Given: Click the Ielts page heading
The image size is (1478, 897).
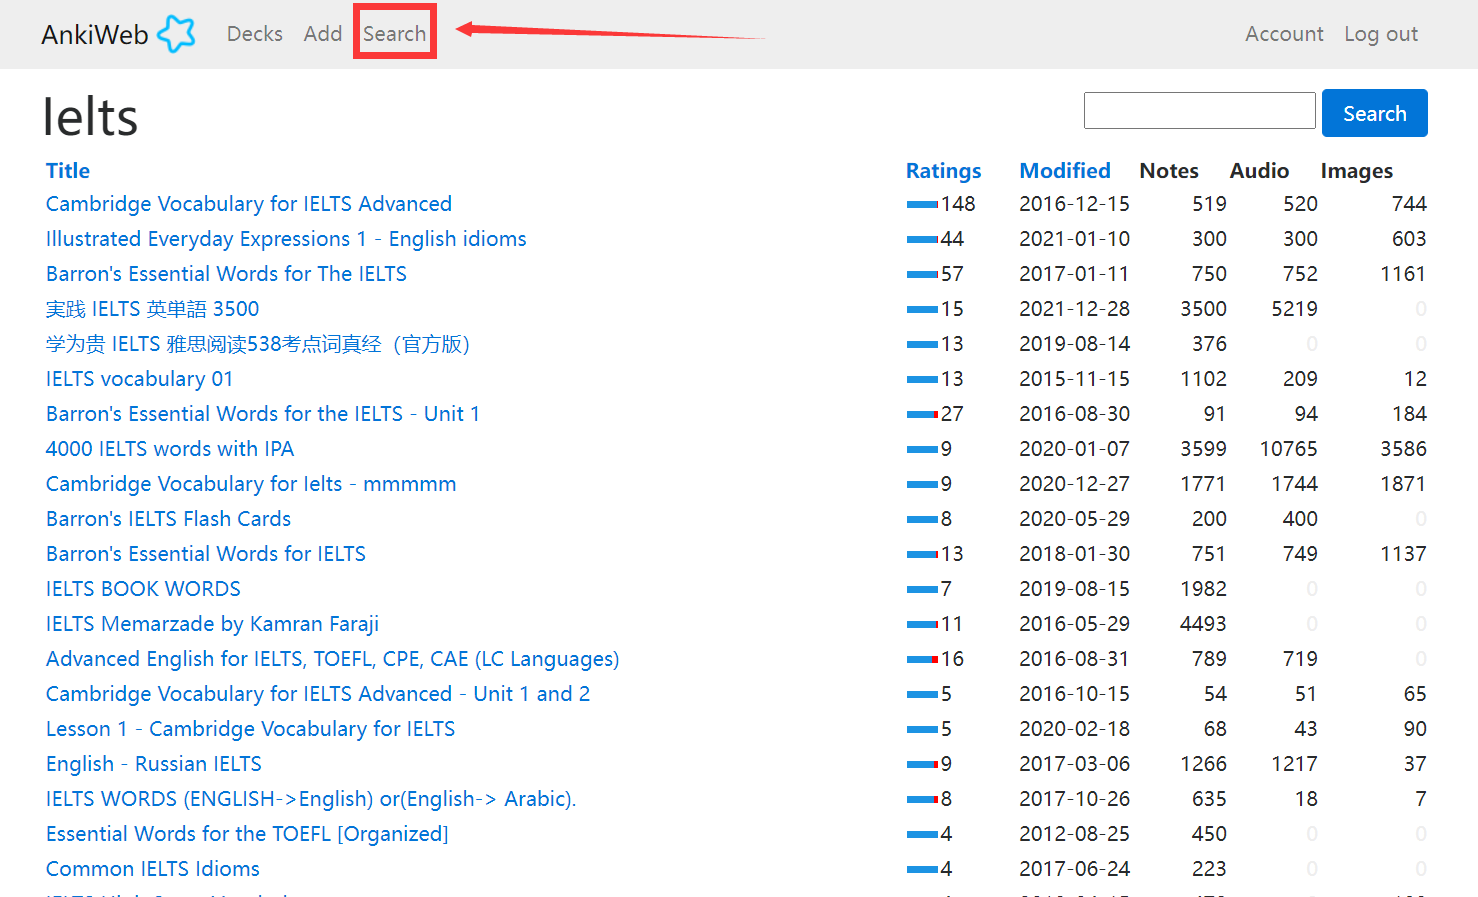Looking at the screenshot, I should click(x=90, y=117).
